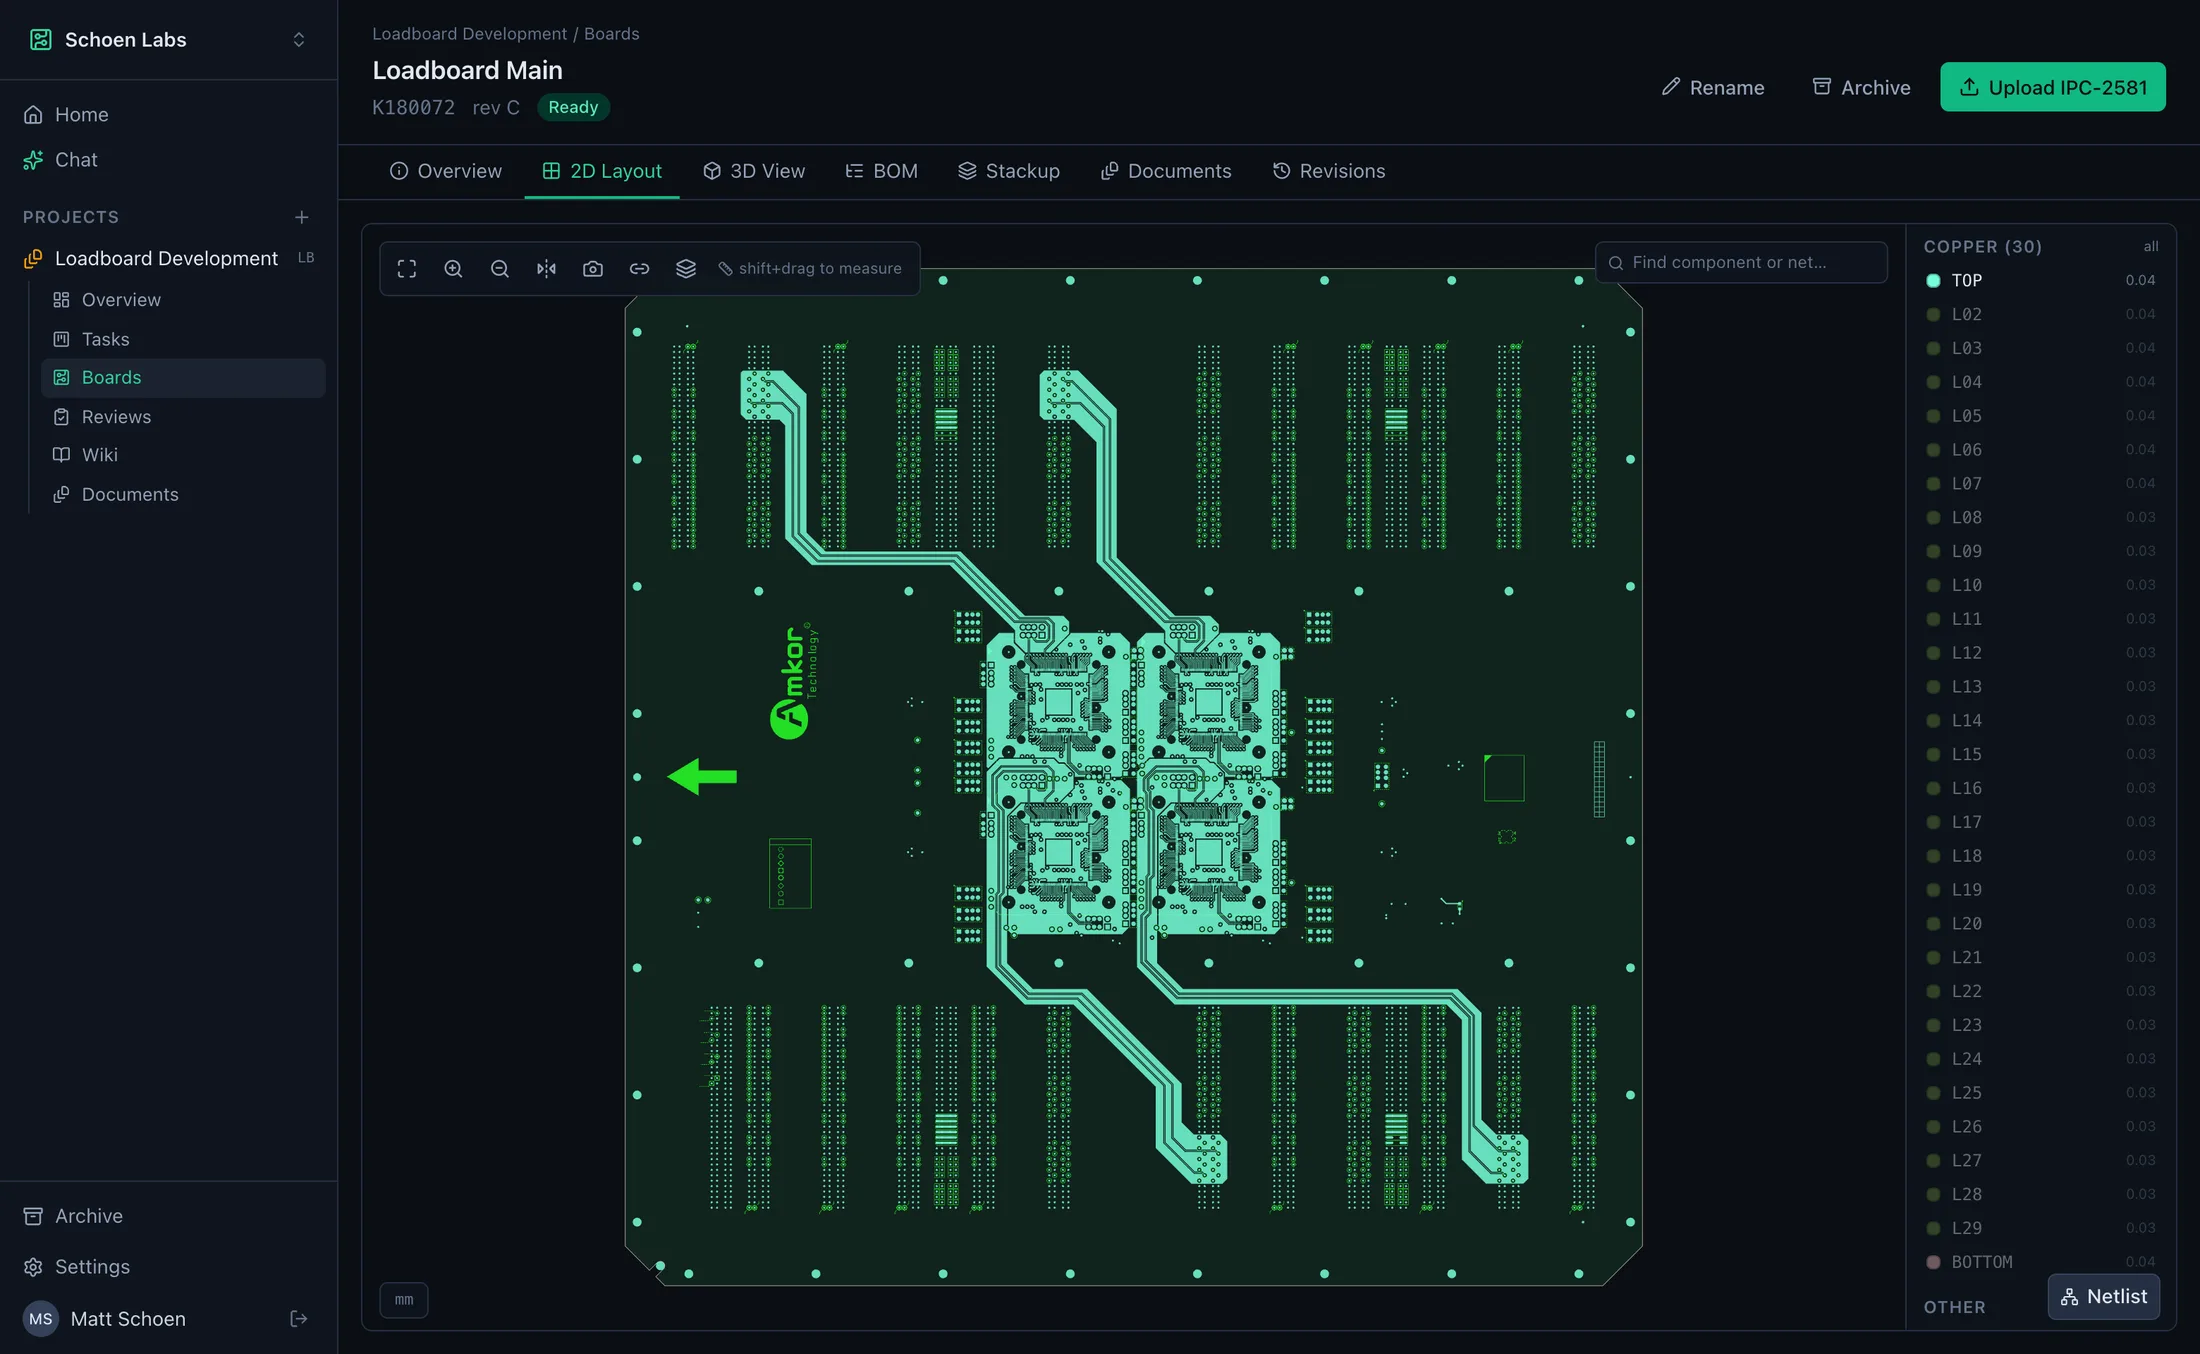
Task: Zoom in on the board layout
Action: point(453,268)
